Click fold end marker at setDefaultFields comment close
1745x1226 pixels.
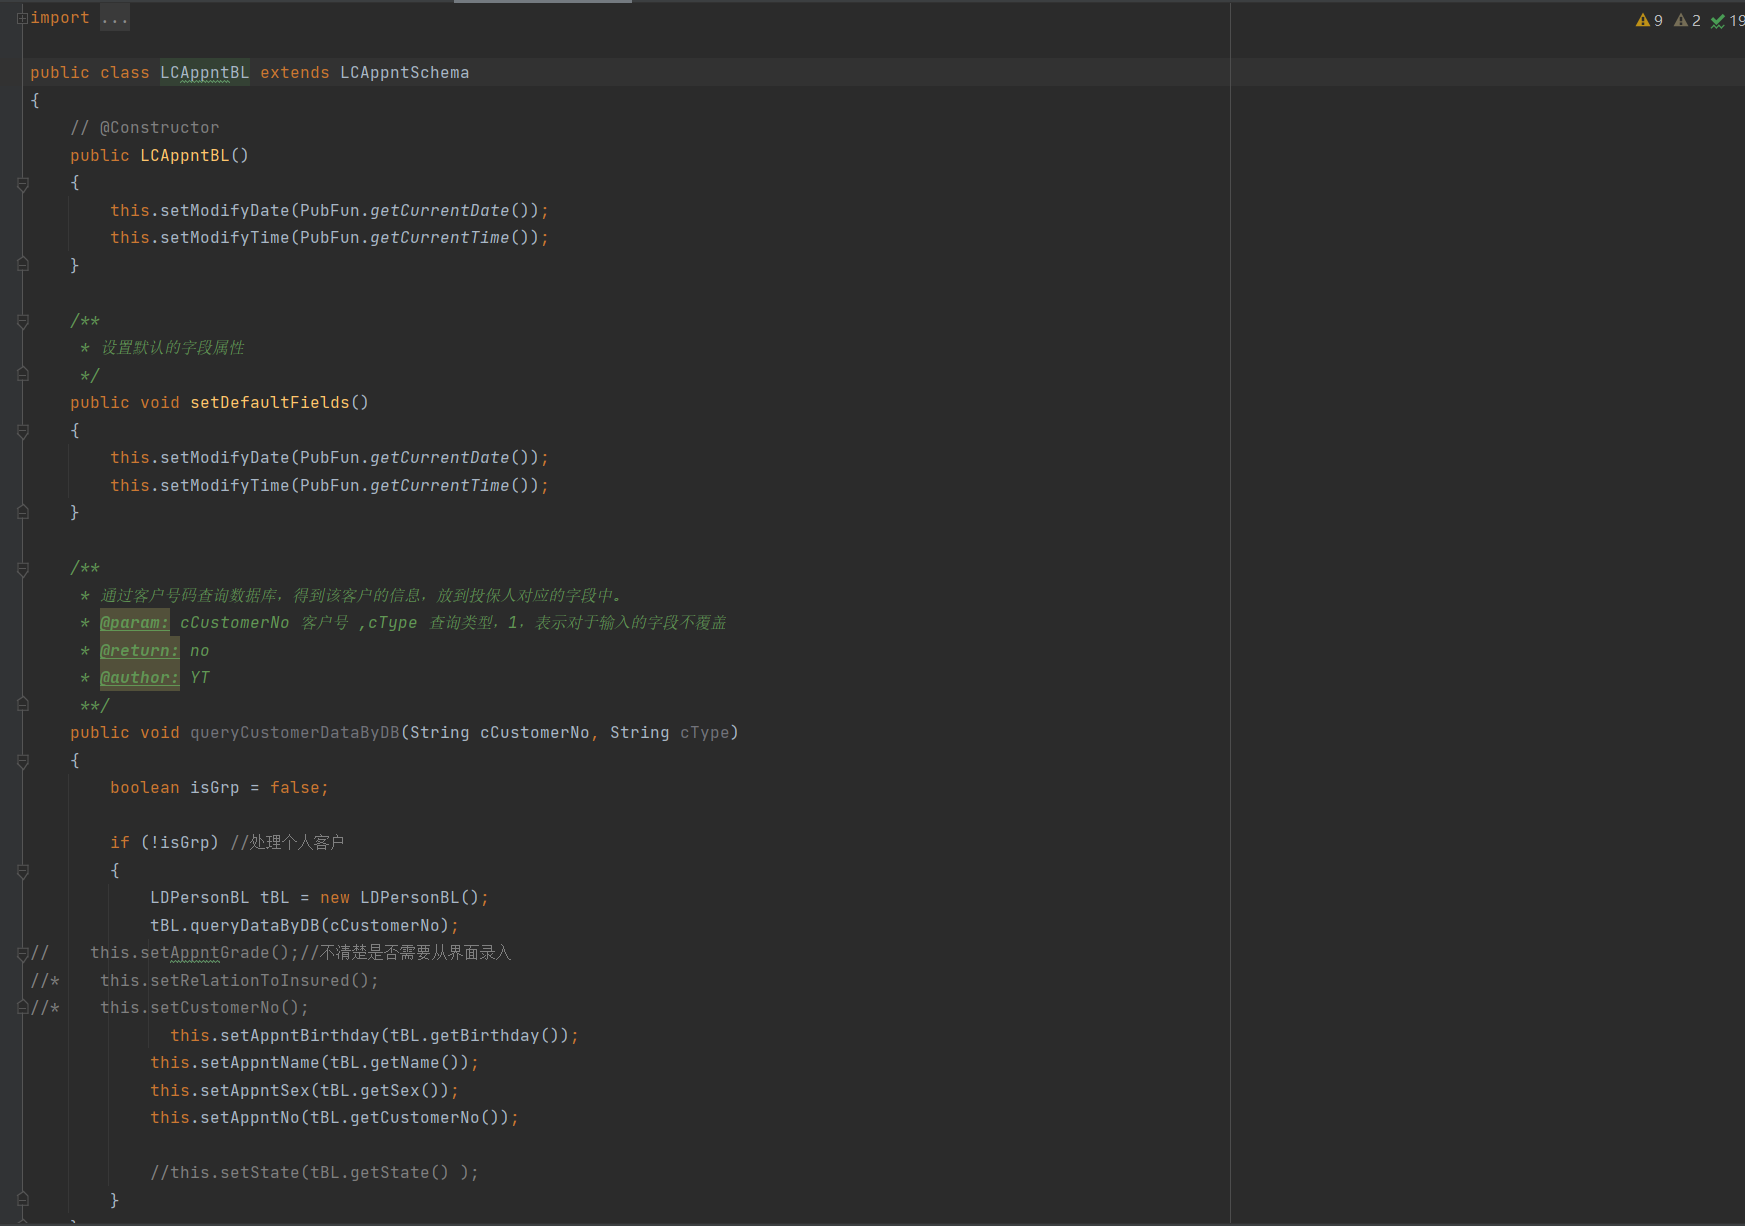click(22, 375)
